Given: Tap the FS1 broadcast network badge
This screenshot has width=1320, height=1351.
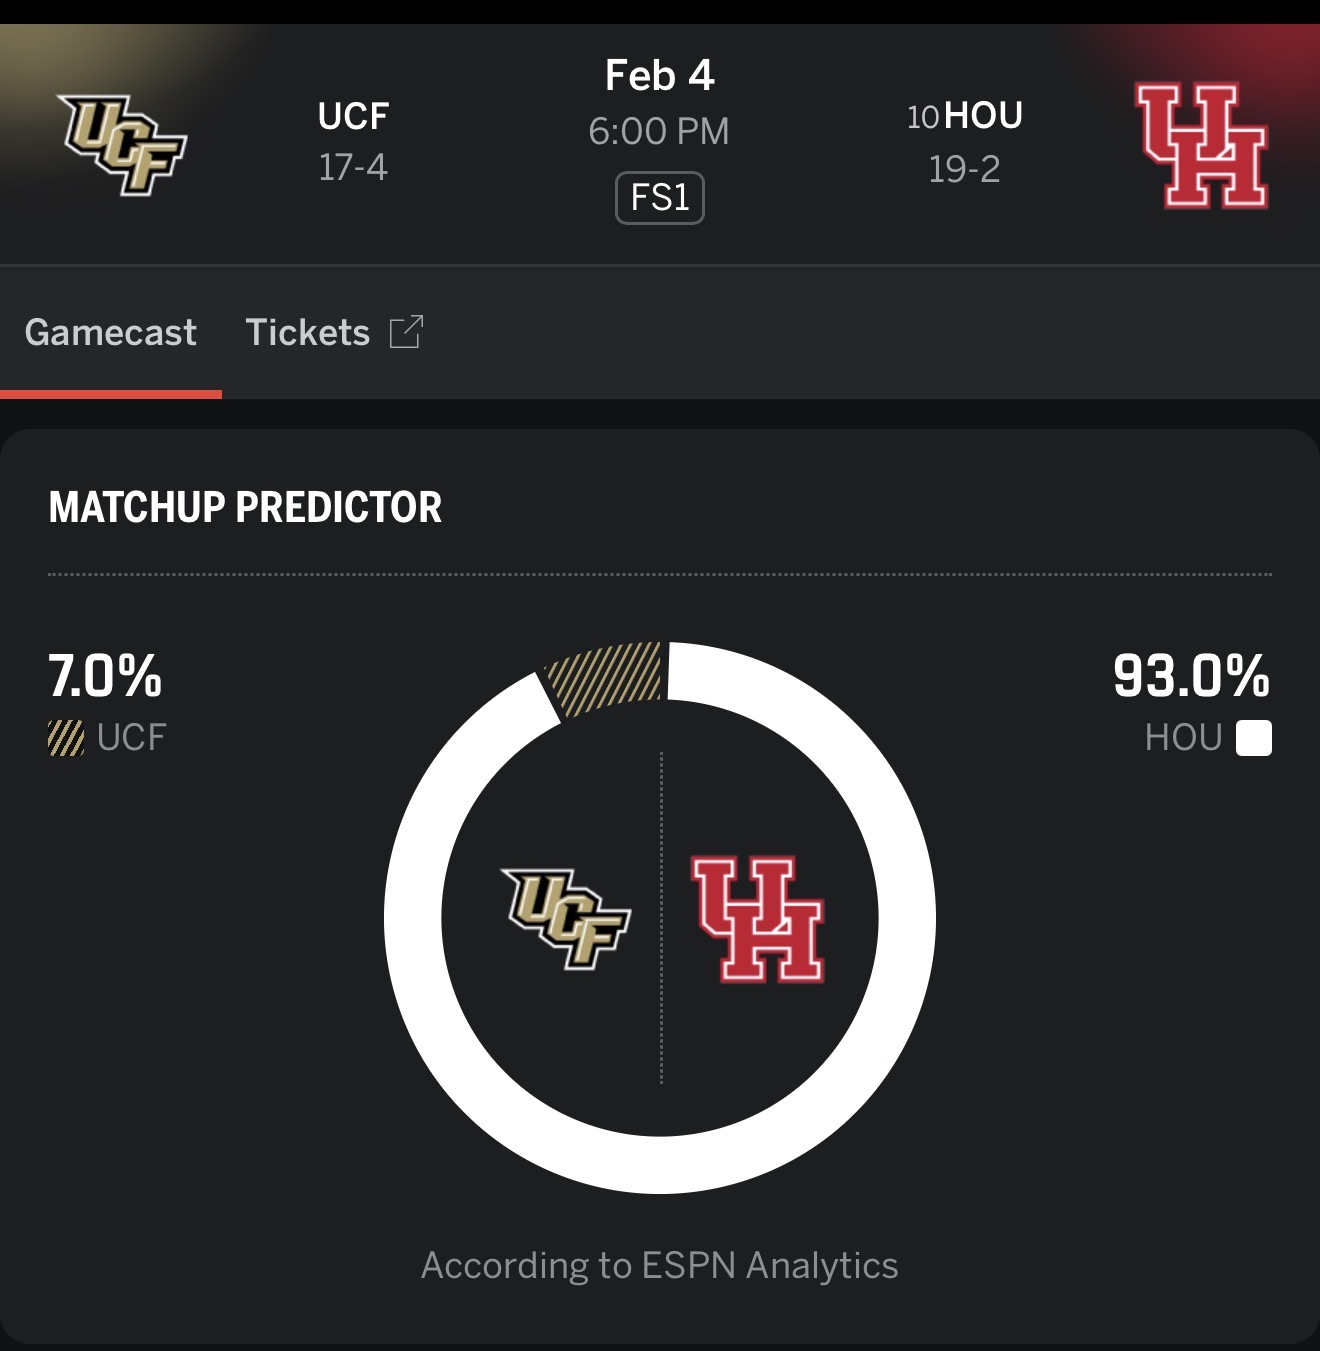Looking at the screenshot, I should click(x=659, y=198).
